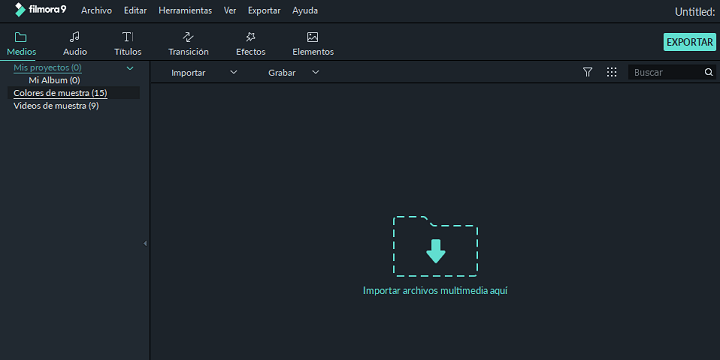
Task: Open the Archivo menu
Action: (96, 11)
